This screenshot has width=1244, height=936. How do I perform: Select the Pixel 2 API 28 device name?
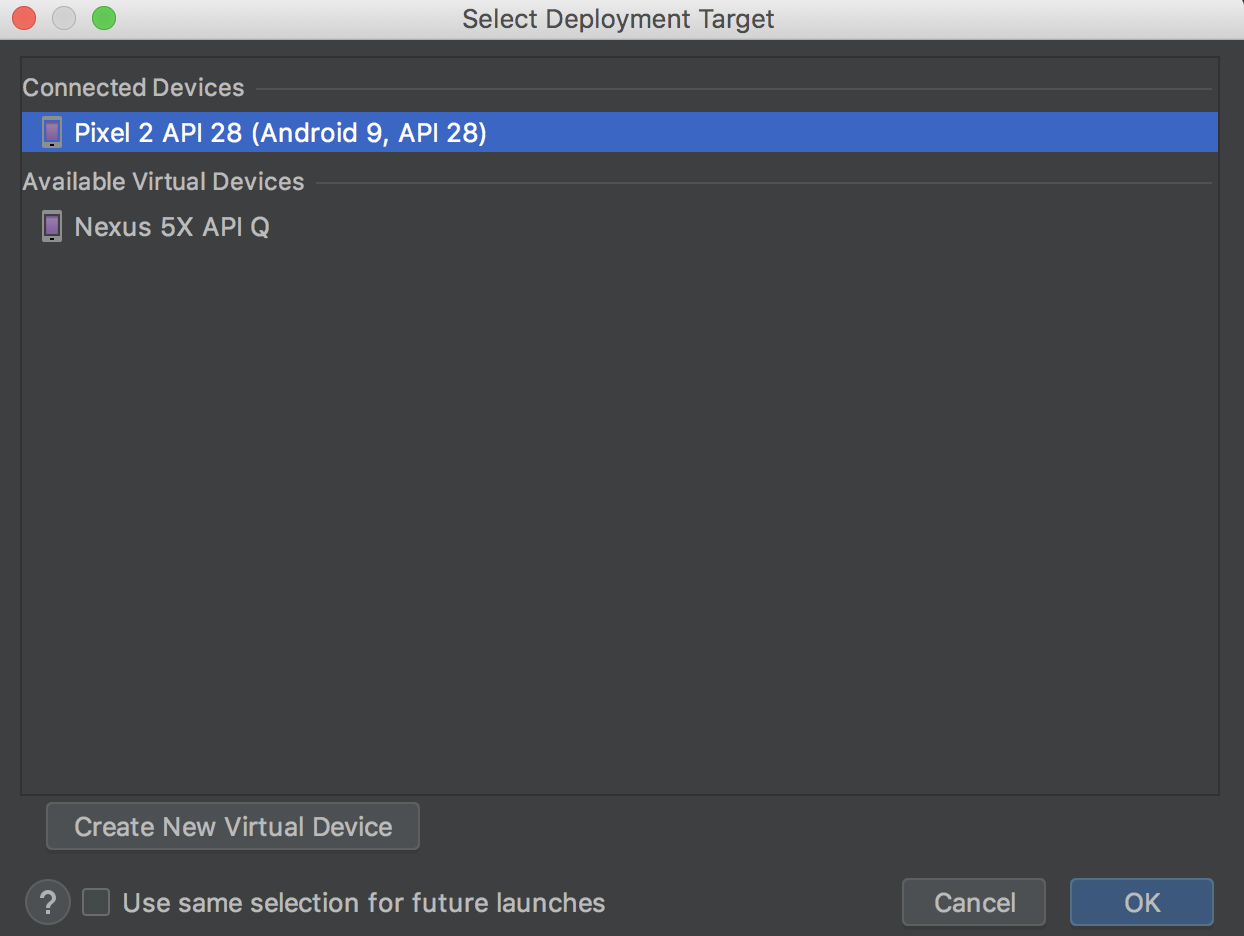158,133
